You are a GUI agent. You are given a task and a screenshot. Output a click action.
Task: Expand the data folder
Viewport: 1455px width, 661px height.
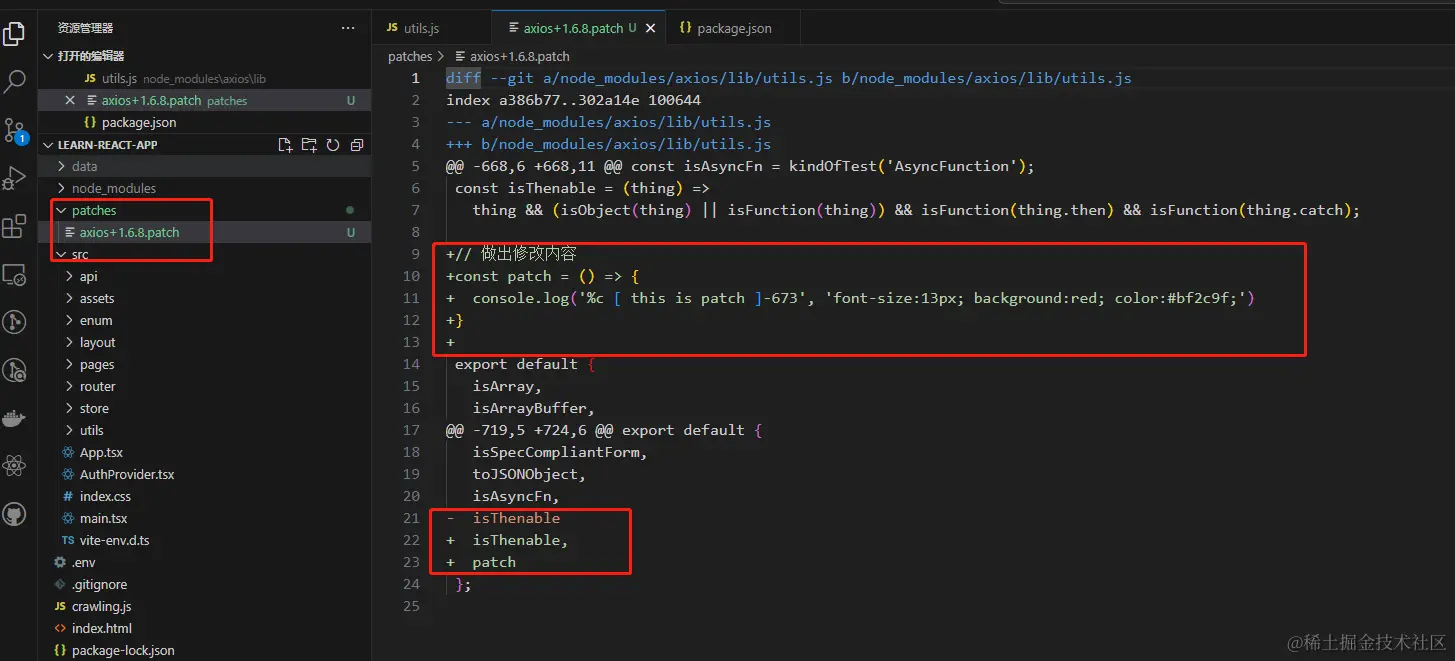[62, 166]
